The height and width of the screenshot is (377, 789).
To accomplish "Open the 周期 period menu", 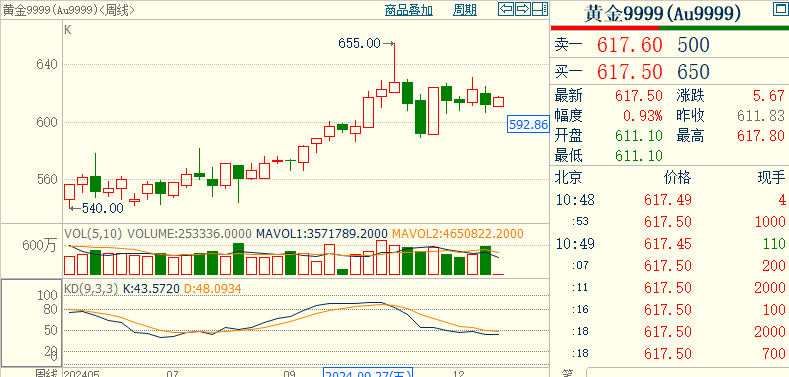I will (x=464, y=10).
